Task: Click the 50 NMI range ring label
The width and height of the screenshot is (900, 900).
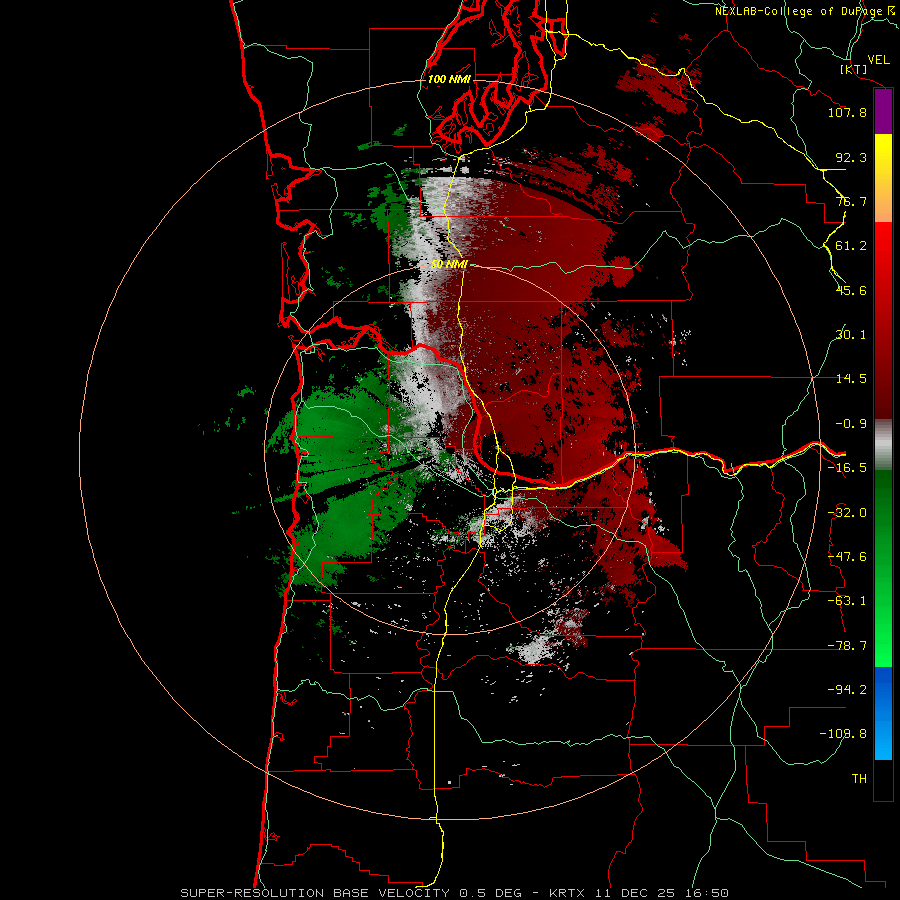Action: (x=449, y=265)
